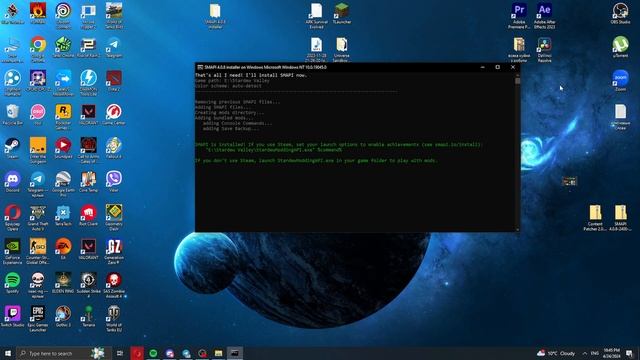This screenshot has height=360, width=640.
Task: Open the EA app desktop shortcut
Action: tap(63, 249)
